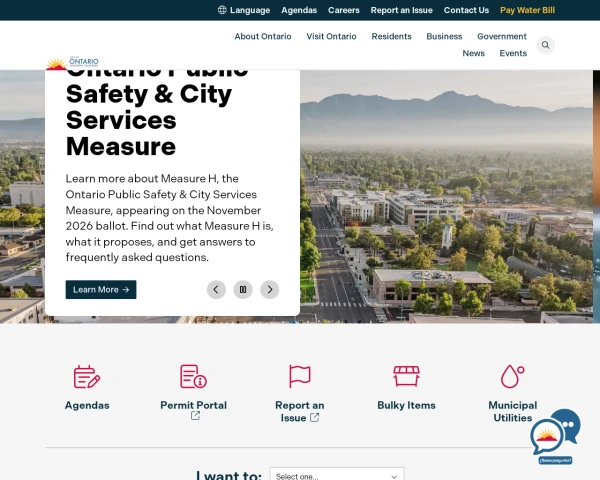Open the Municipal Utilities quick link label
The width and height of the screenshot is (600, 480).
tap(513, 411)
